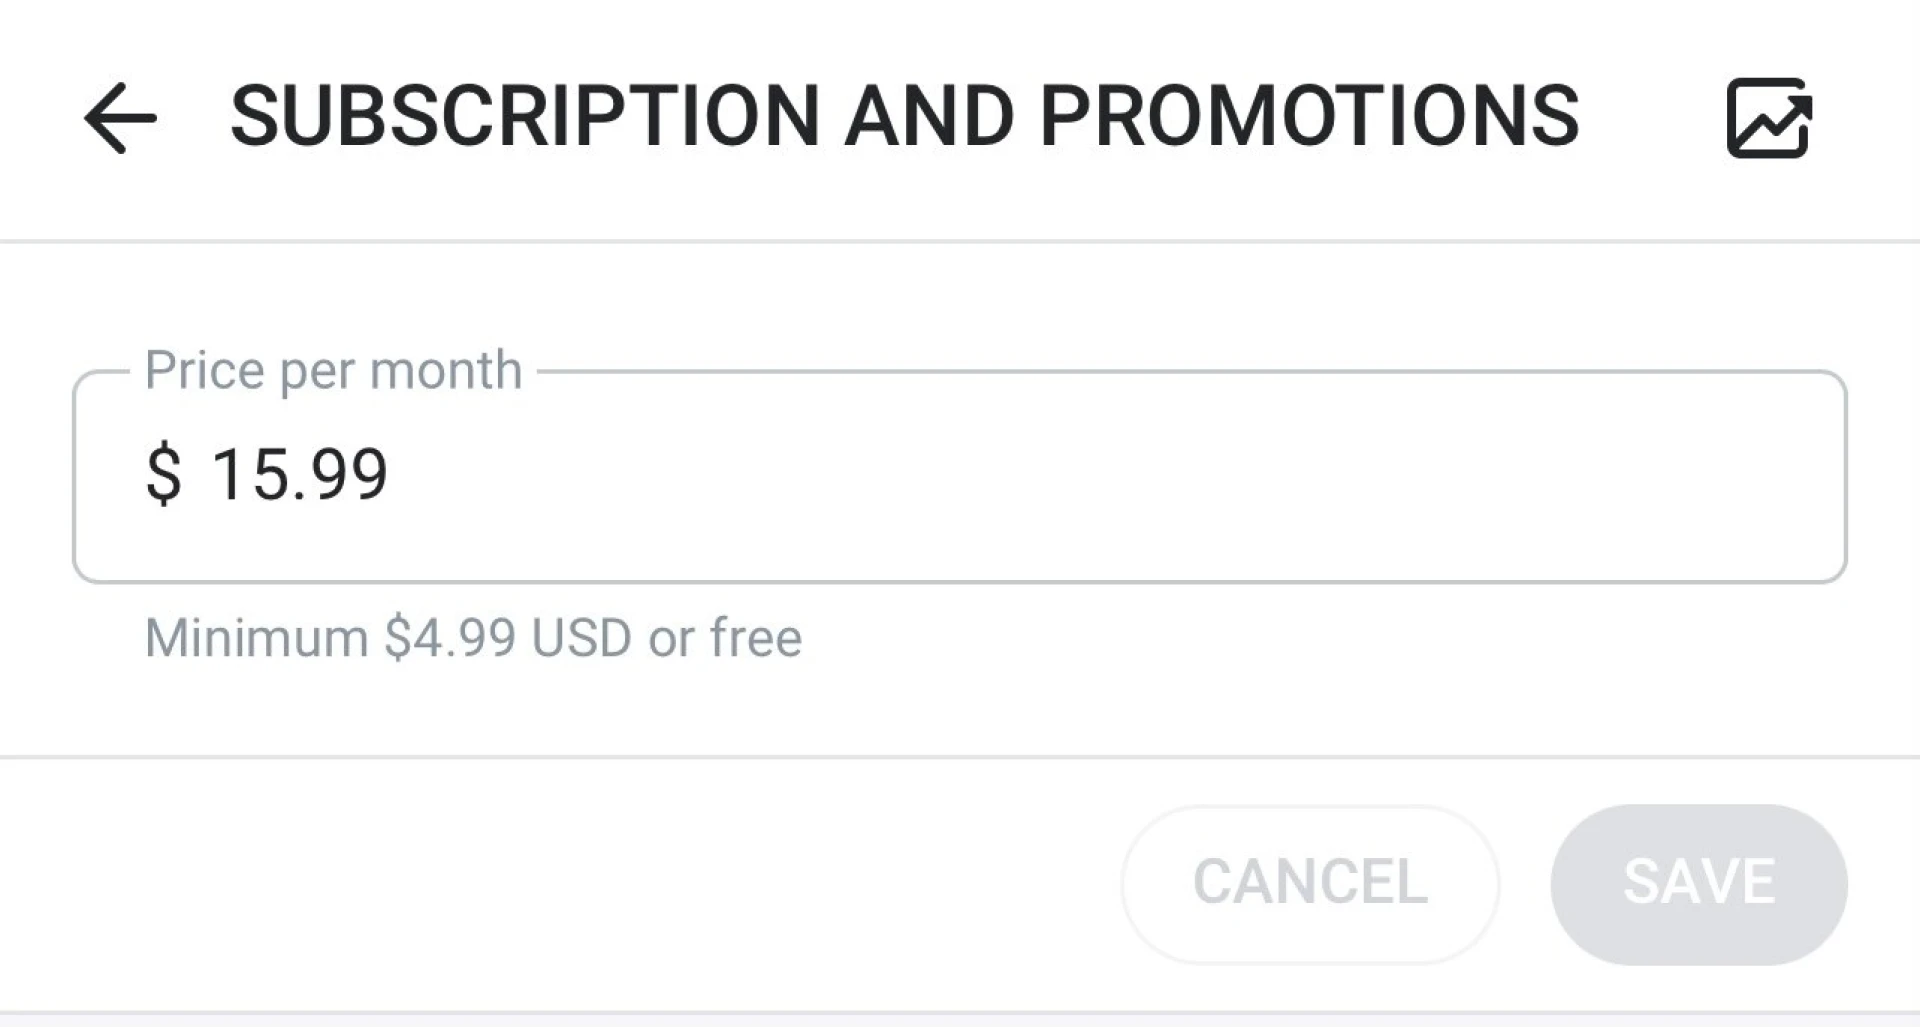This screenshot has width=1920, height=1027.
Task: View promotion performance via the chart icon
Action: coord(1768,119)
